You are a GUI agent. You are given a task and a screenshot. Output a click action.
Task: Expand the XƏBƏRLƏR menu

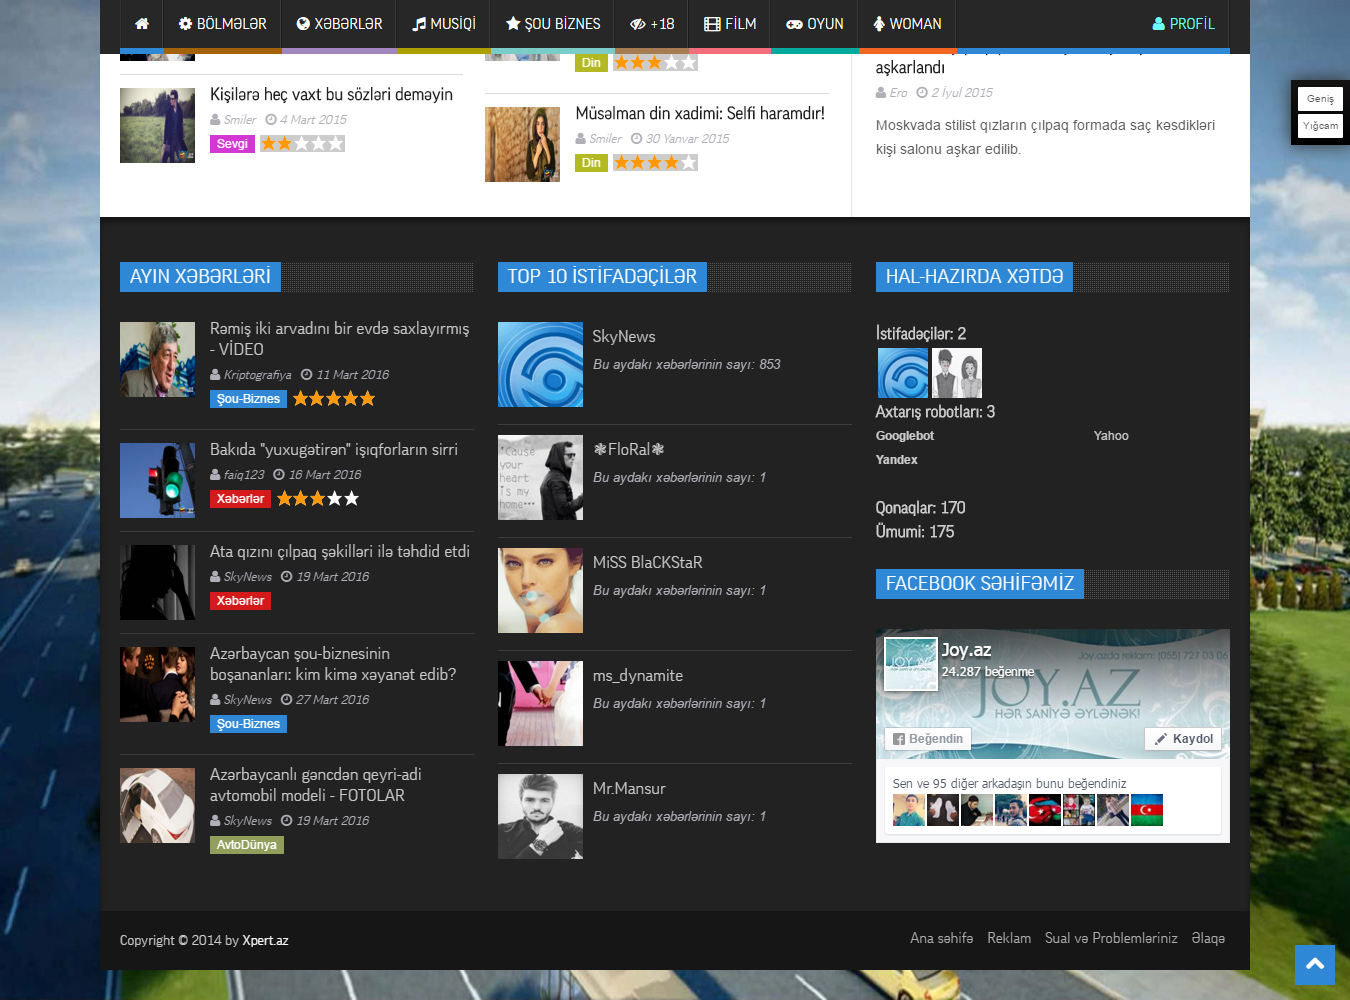pos(339,24)
